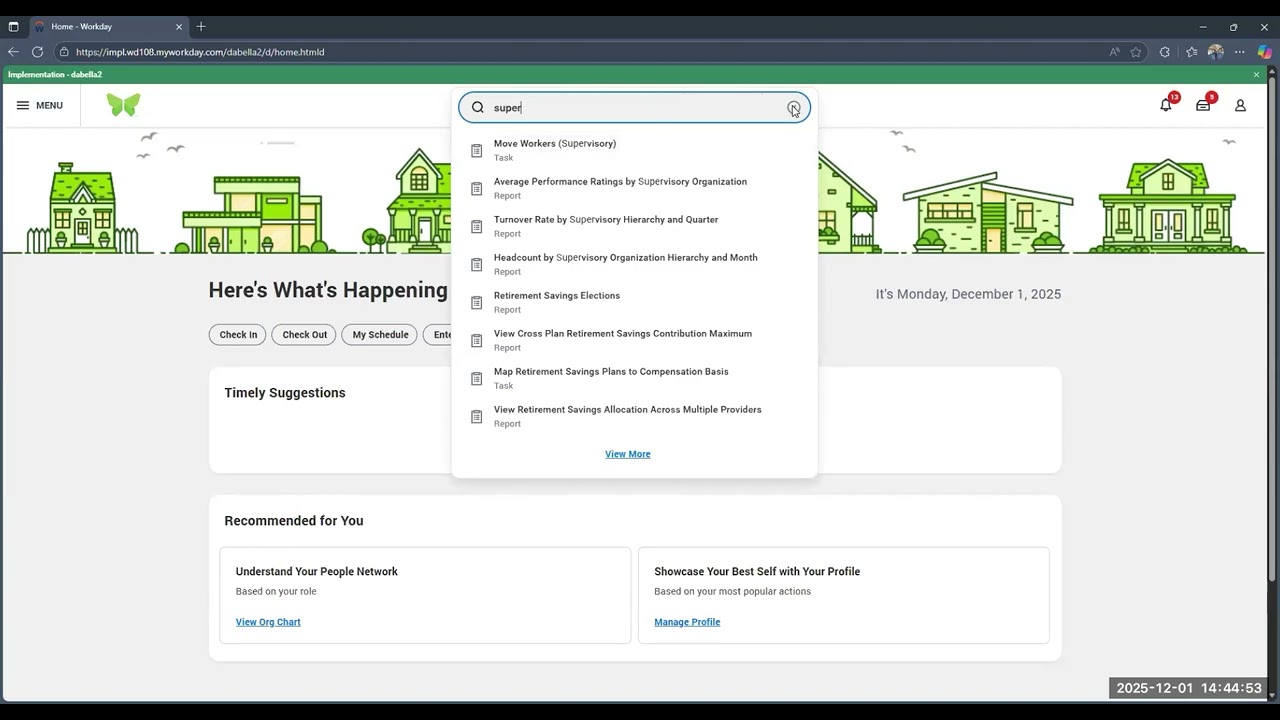Click the Timely Suggestions heading
Screen dimensions: 1280x720
[x=285, y=393]
